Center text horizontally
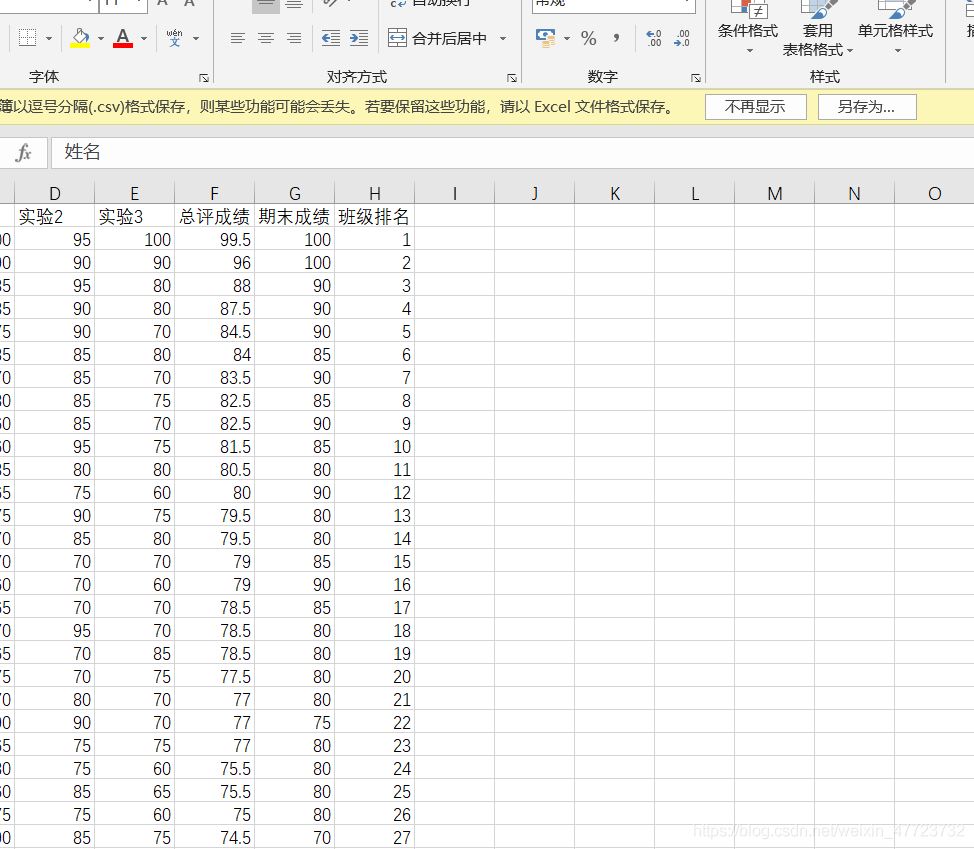Viewport: 974px width, 849px height. tap(266, 39)
